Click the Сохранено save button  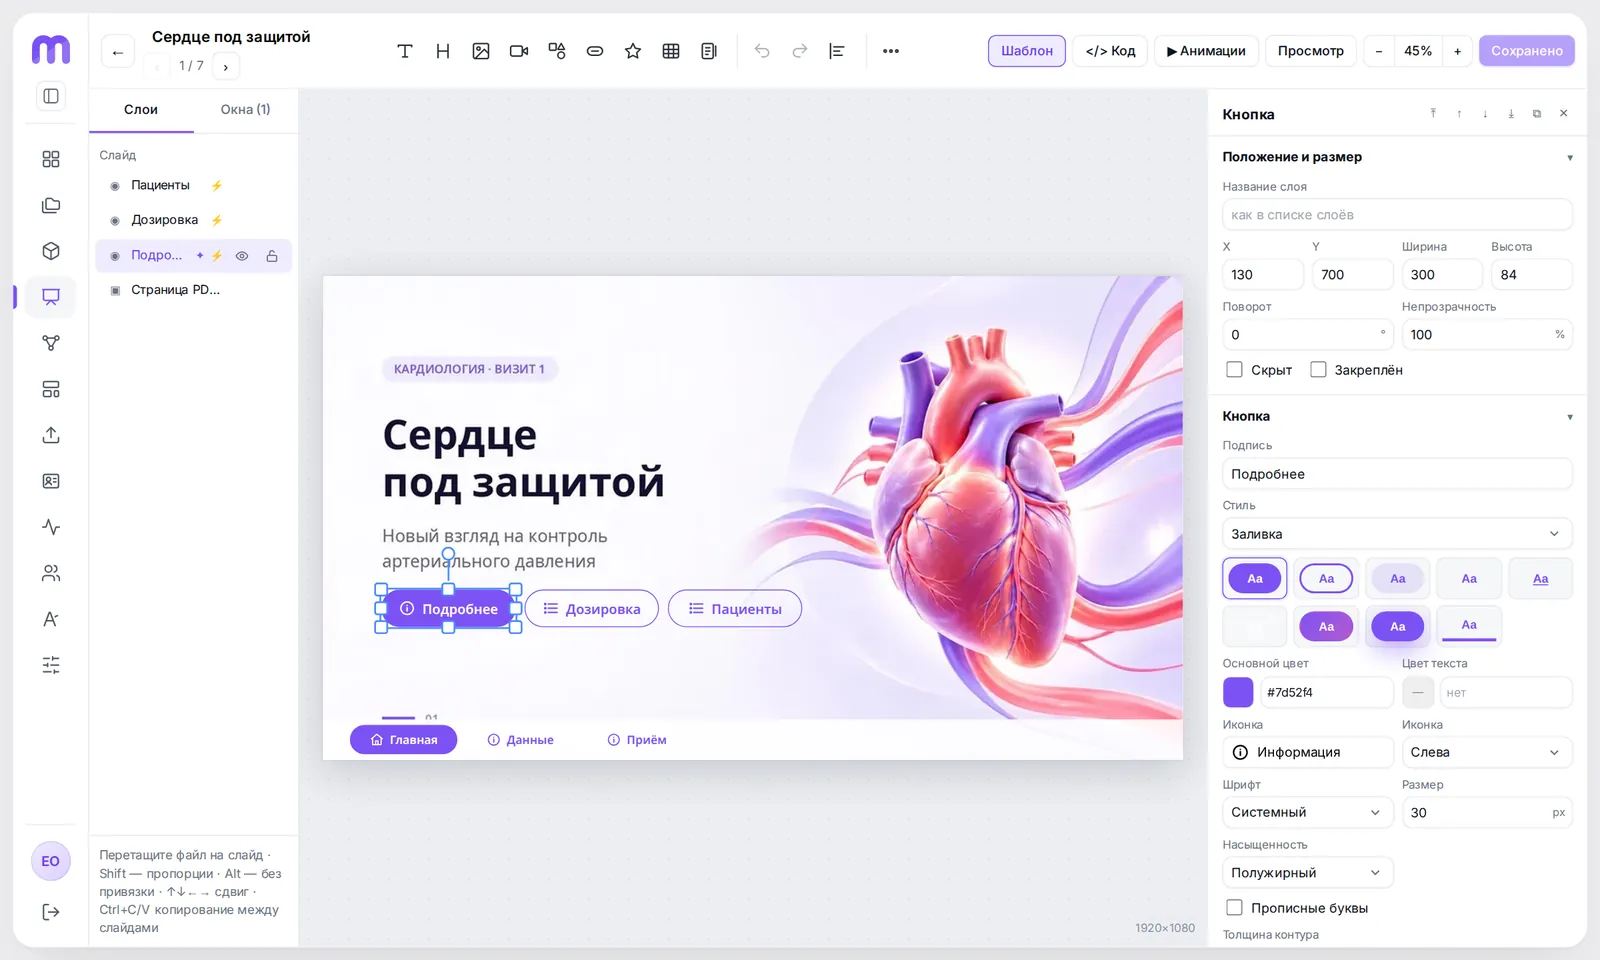[1527, 51]
